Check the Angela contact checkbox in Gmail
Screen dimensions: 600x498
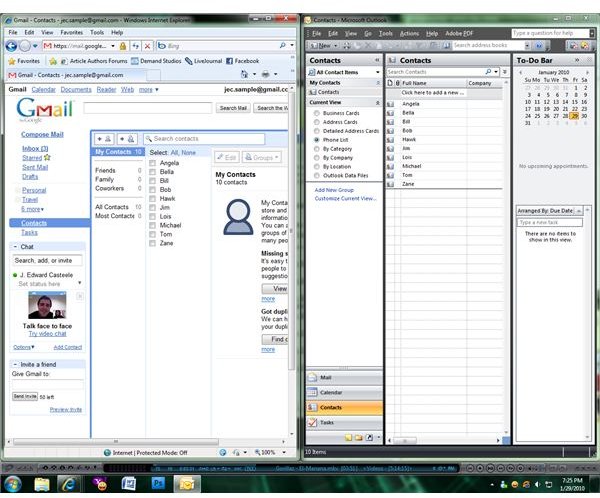tap(152, 163)
